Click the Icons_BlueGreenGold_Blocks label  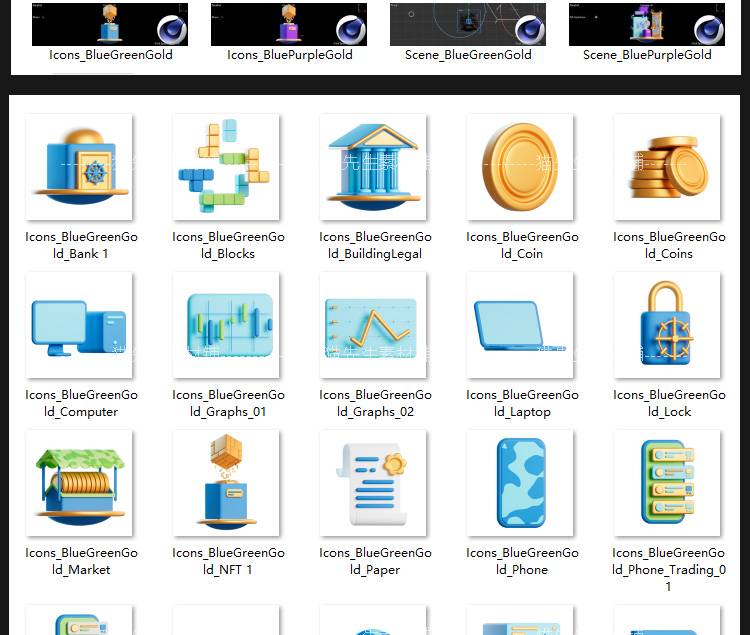pos(228,245)
